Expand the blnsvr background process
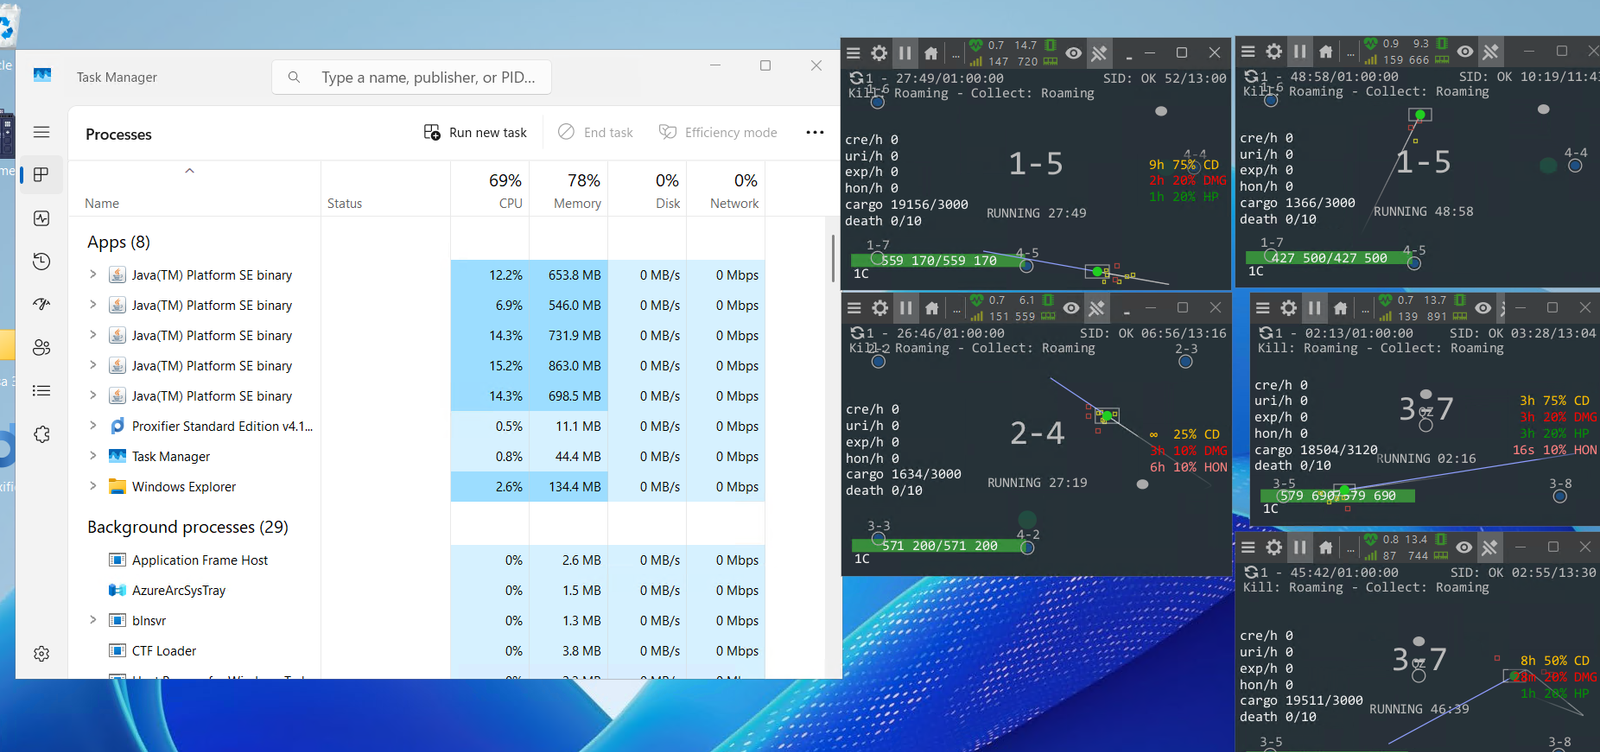This screenshot has height=752, width=1600. point(93,621)
